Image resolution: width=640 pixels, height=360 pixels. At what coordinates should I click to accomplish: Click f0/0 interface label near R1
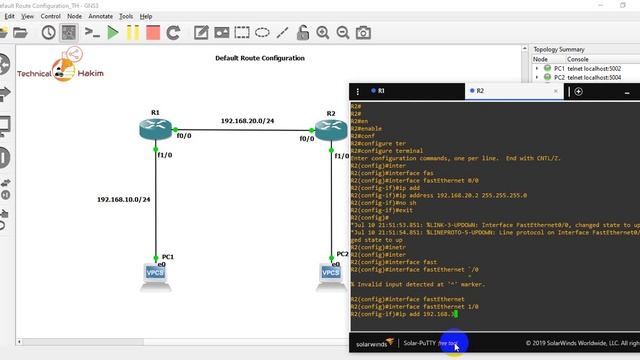click(184, 136)
